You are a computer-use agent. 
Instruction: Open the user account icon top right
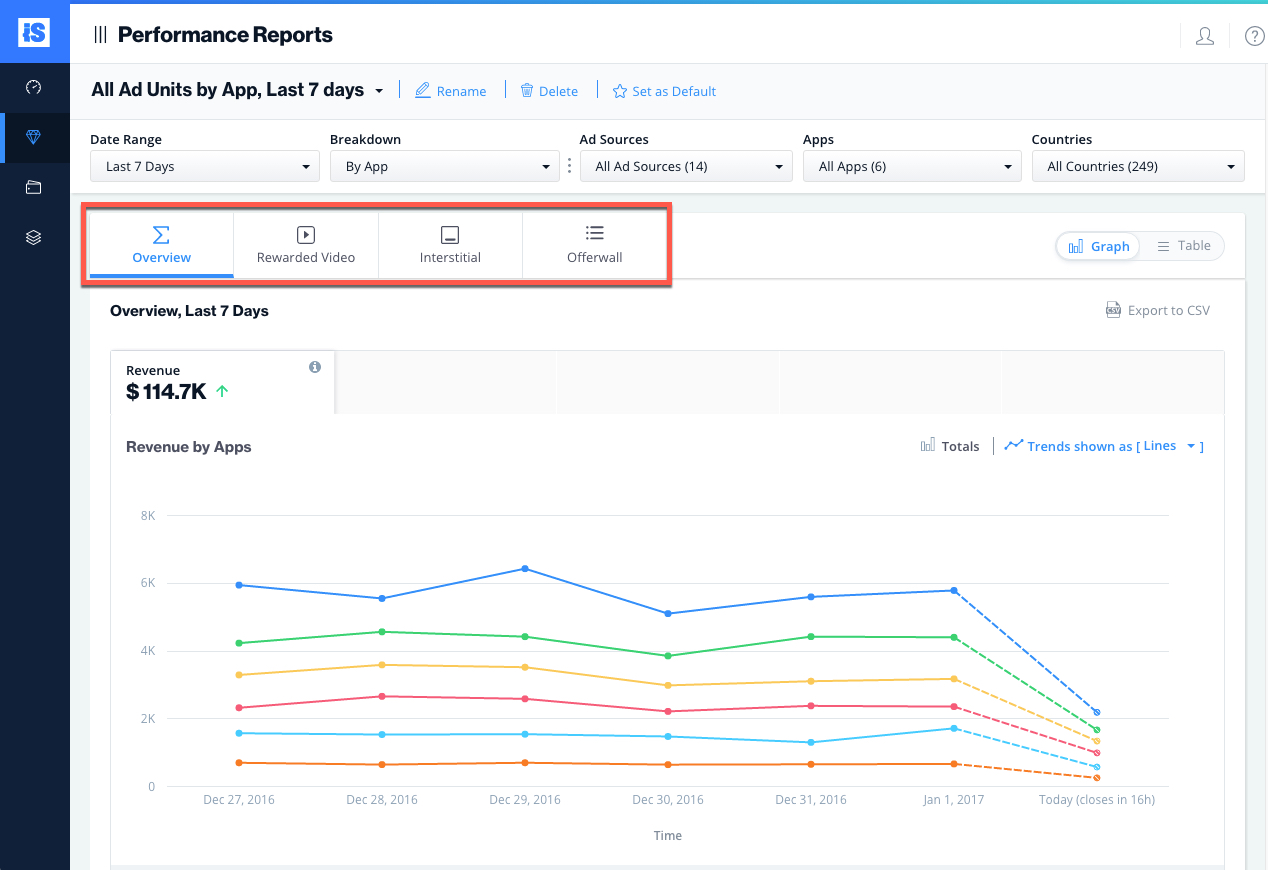pyautogui.click(x=1204, y=35)
